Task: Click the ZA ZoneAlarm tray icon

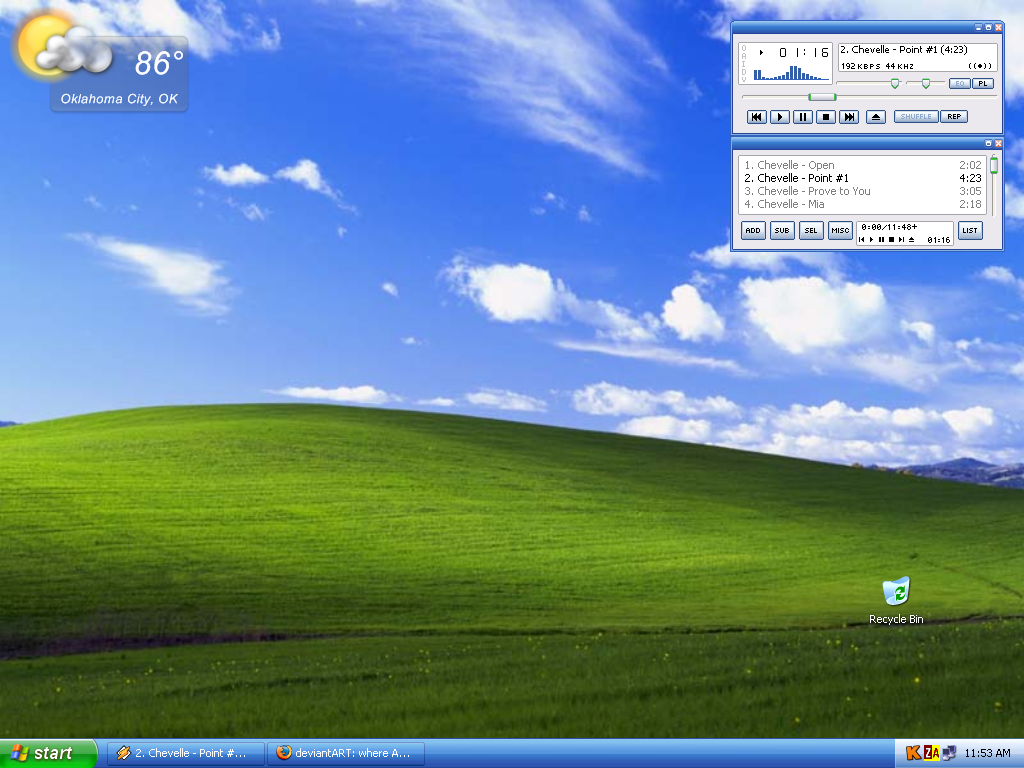Action: point(932,753)
